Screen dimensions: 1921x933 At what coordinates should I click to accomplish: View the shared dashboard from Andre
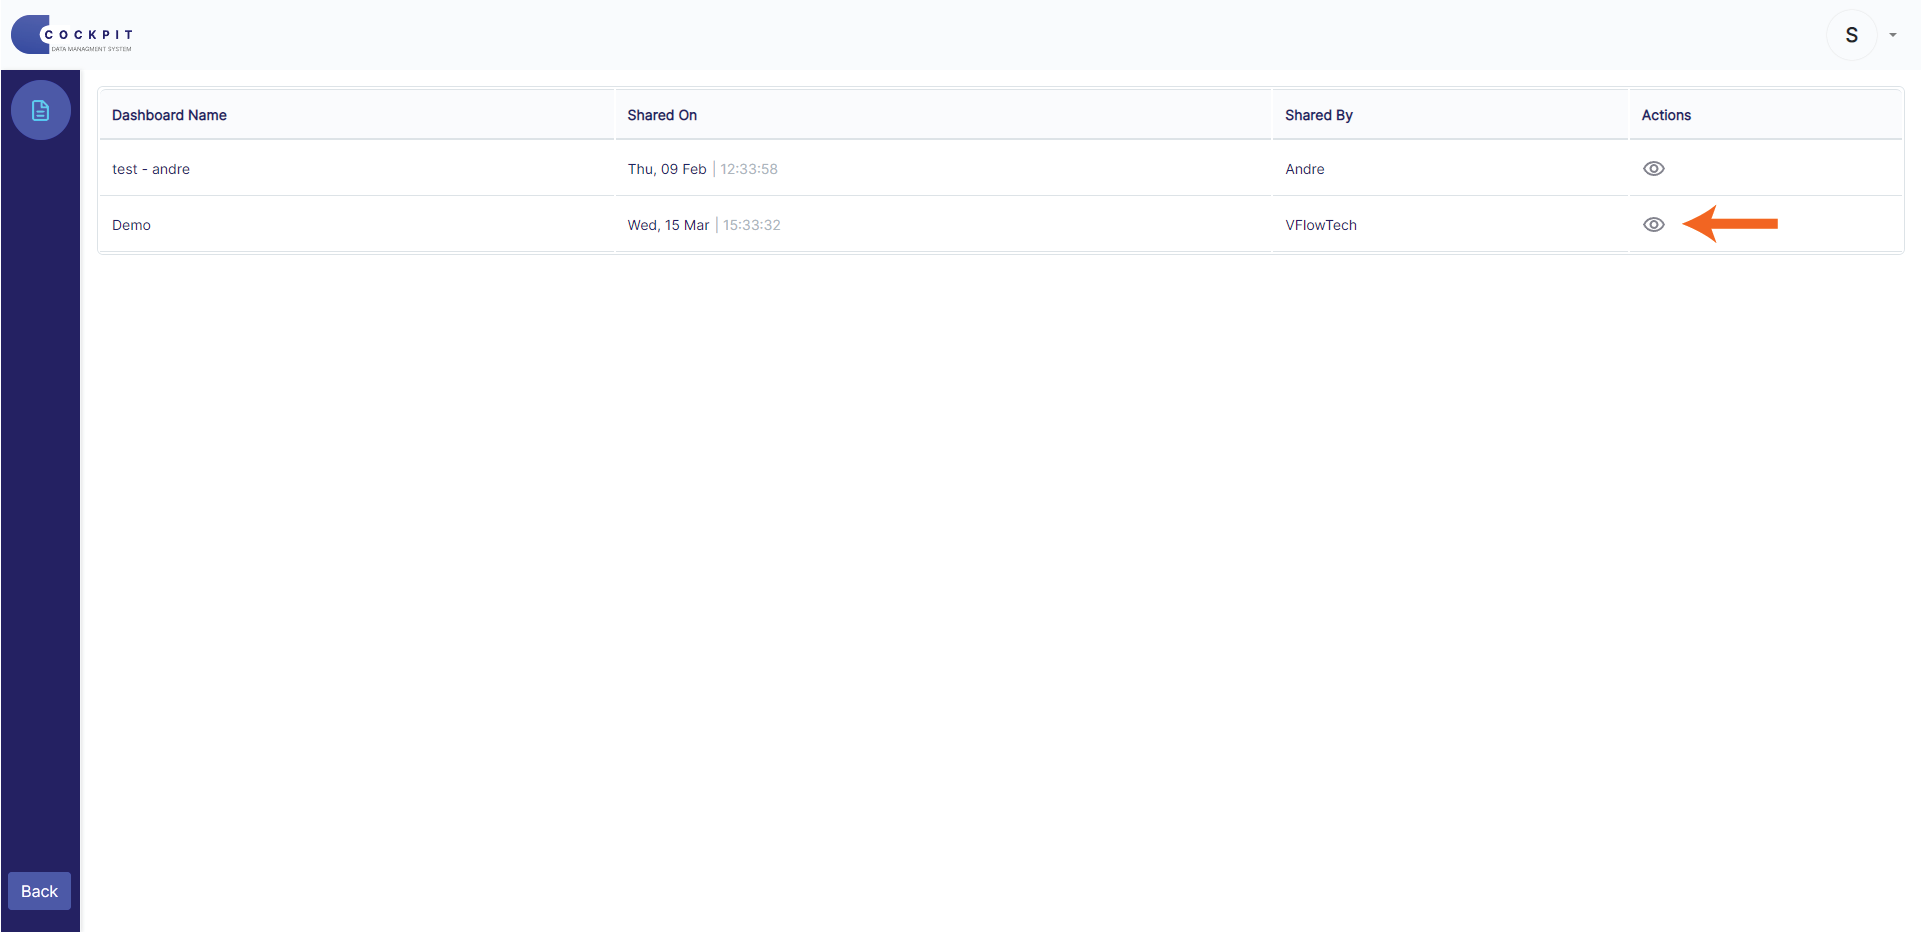(x=1653, y=168)
